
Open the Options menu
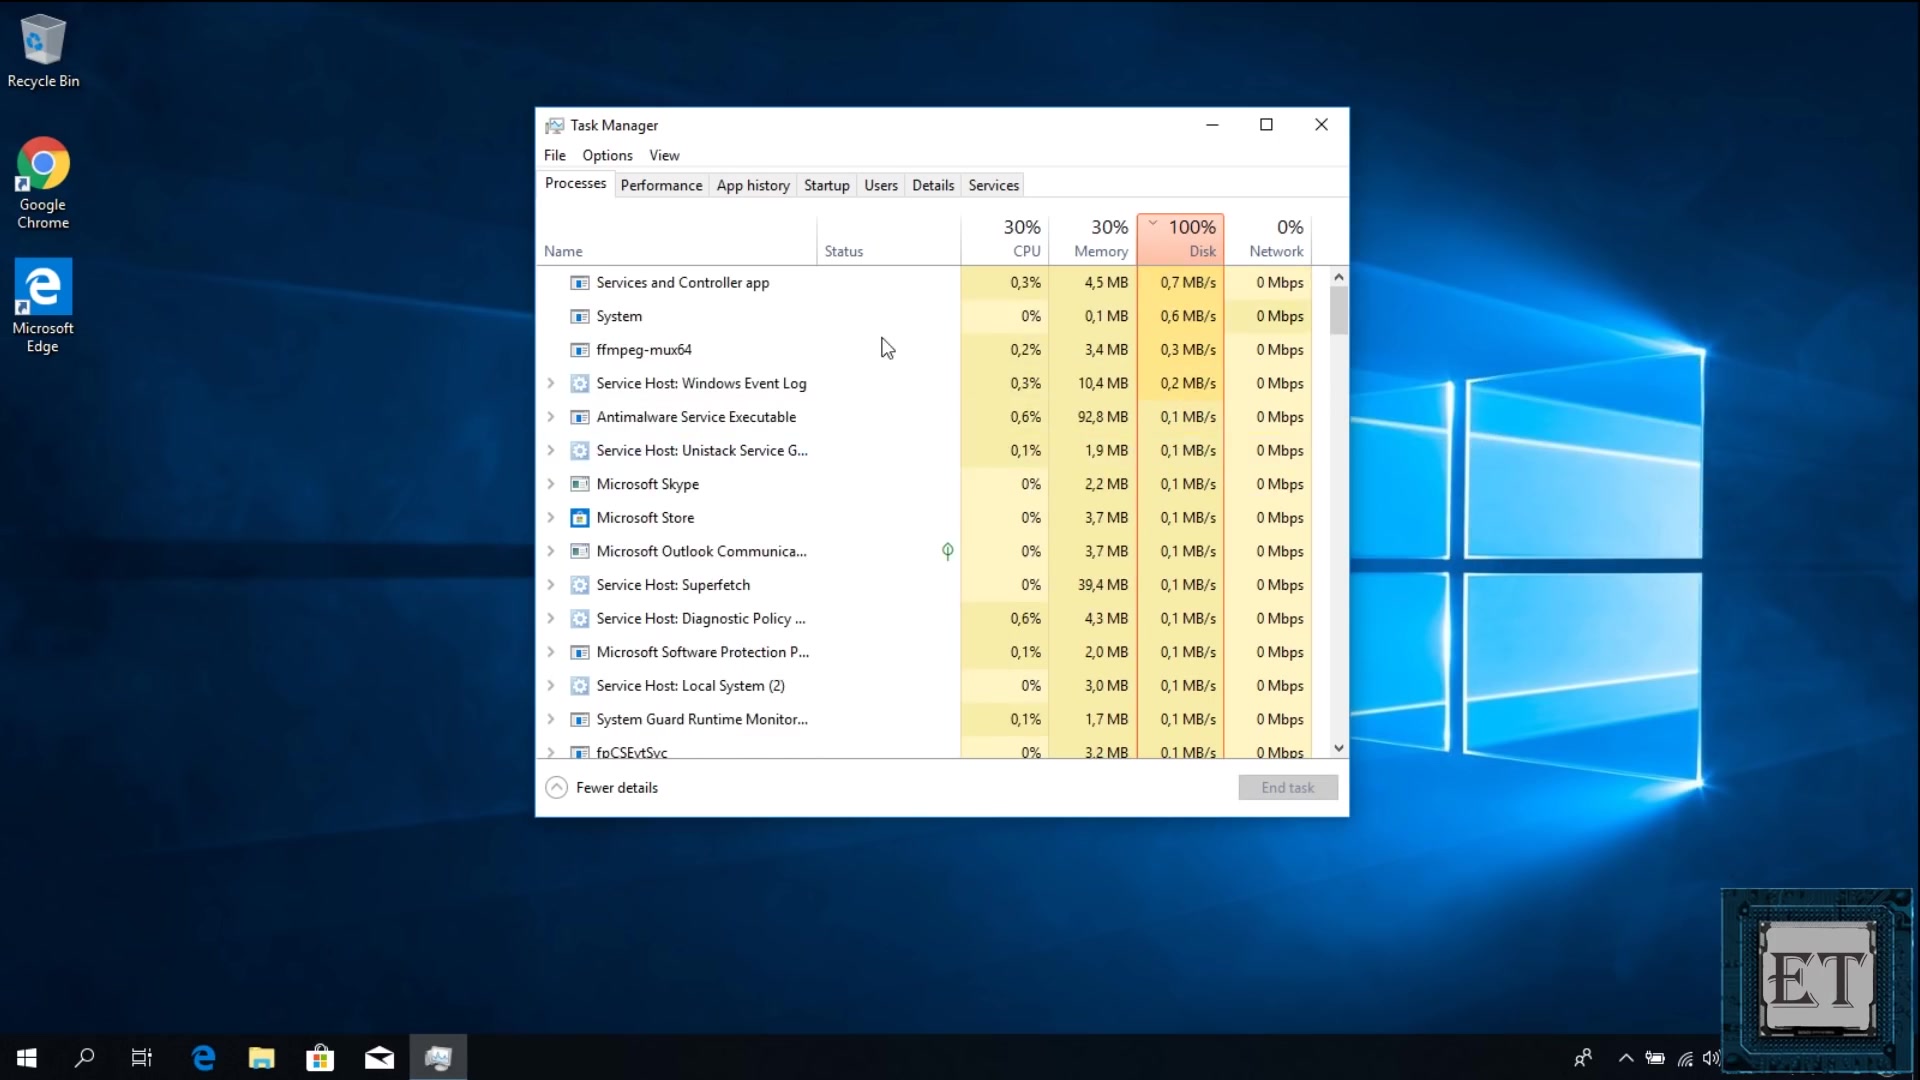(x=607, y=155)
